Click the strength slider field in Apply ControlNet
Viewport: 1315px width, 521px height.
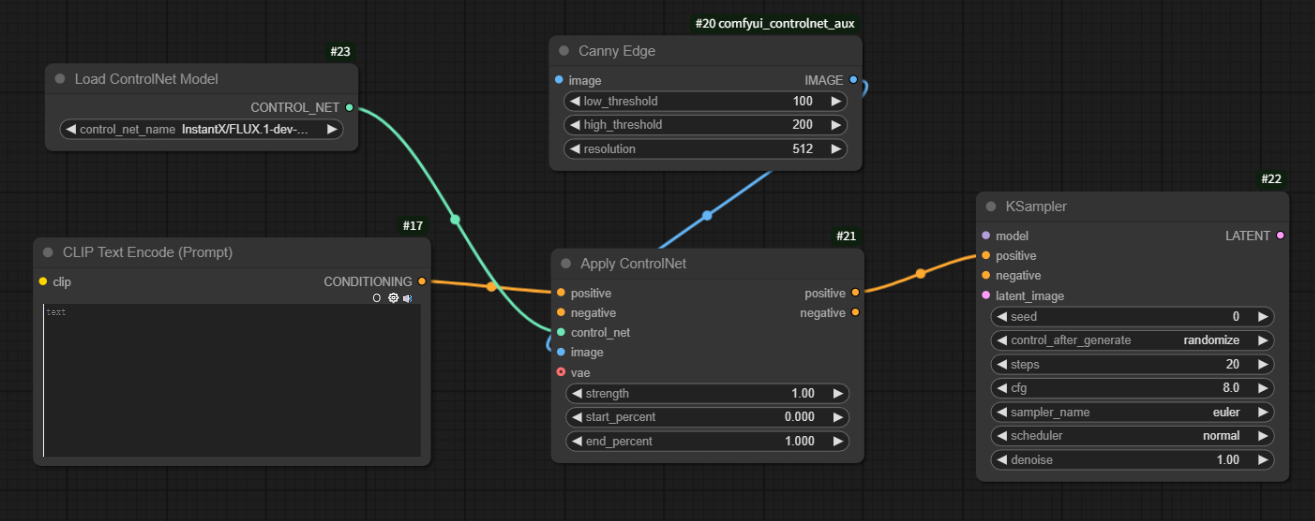[x=707, y=394]
